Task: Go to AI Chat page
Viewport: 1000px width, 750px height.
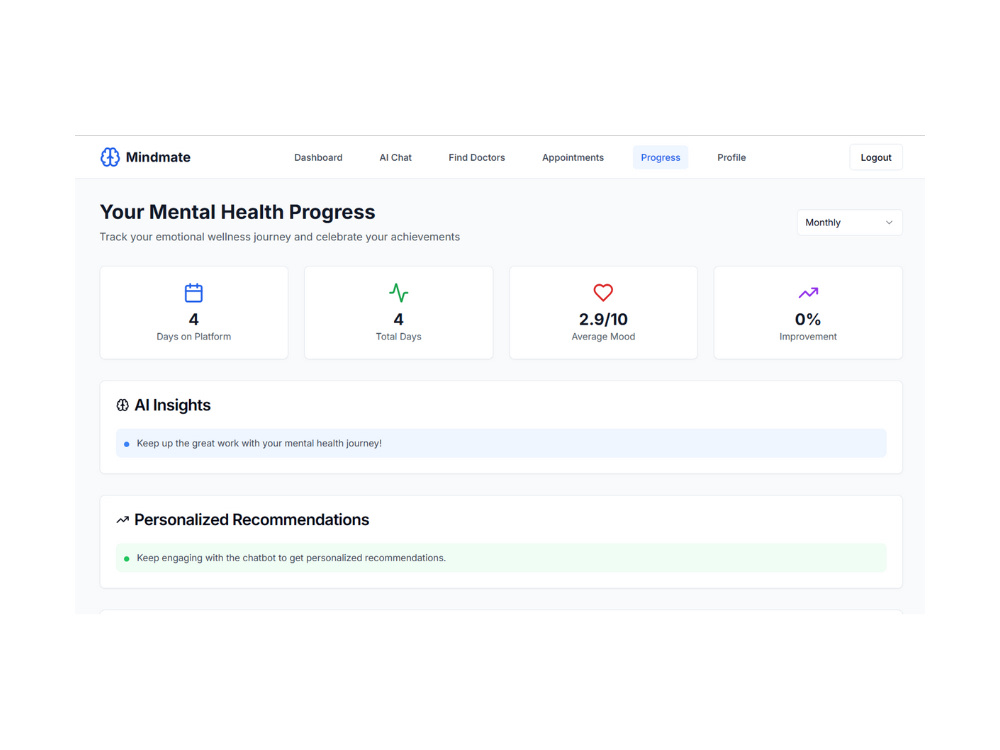Action: (395, 158)
